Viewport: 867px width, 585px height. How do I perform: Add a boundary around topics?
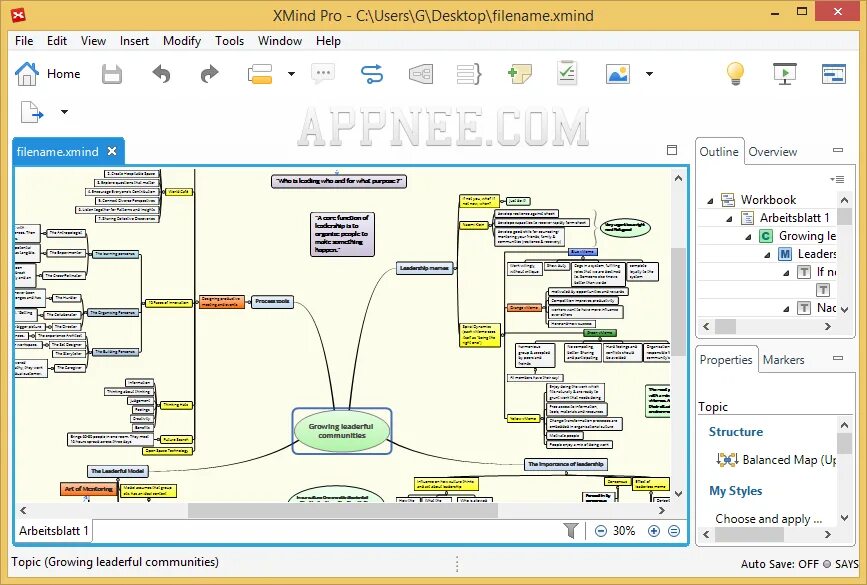tap(421, 74)
